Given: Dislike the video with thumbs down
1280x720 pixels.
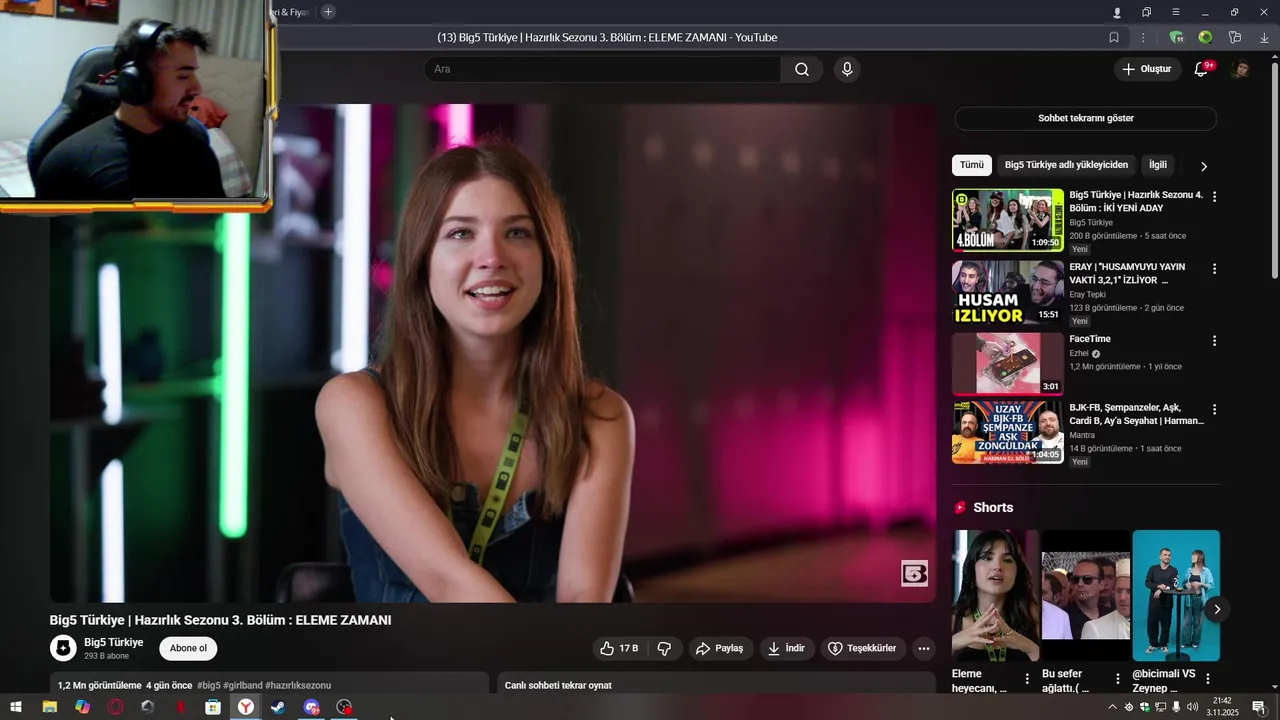Looking at the screenshot, I should [664, 648].
